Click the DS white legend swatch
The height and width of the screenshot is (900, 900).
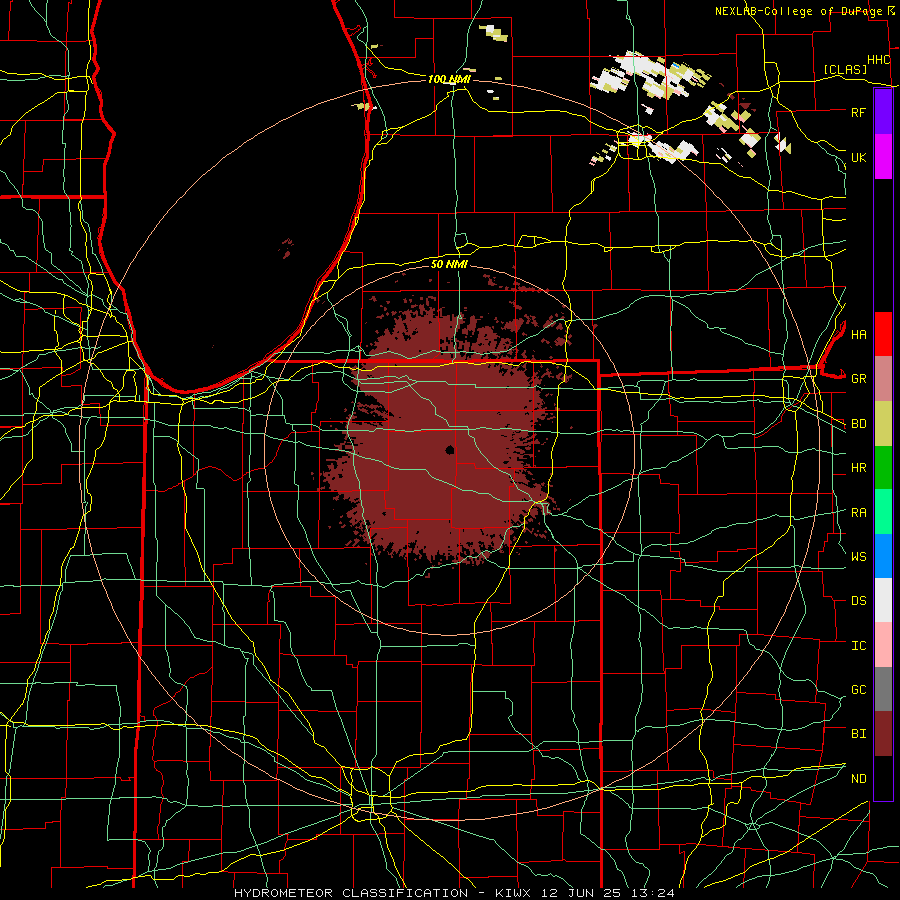pyautogui.click(x=883, y=600)
